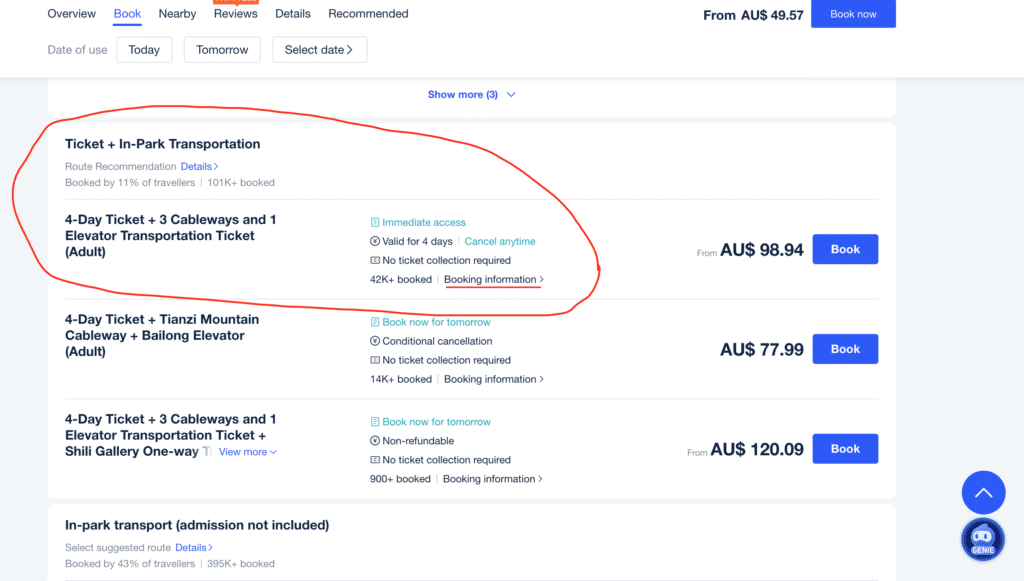Click Book now for tomorrow icon, AU$ 77.99 ticket
This screenshot has height=581, width=1024.
[x=375, y=323]
